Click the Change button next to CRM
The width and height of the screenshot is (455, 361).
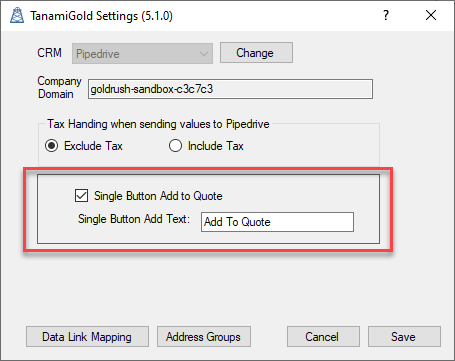[256, 53]
